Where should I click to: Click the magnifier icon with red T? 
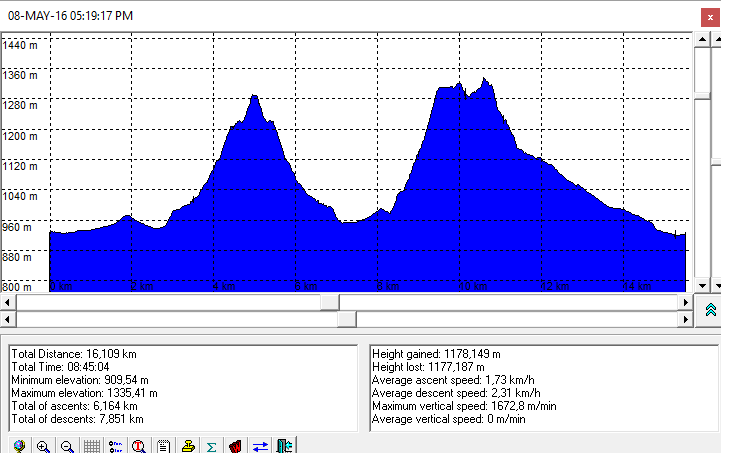click(x=139, y=446)
